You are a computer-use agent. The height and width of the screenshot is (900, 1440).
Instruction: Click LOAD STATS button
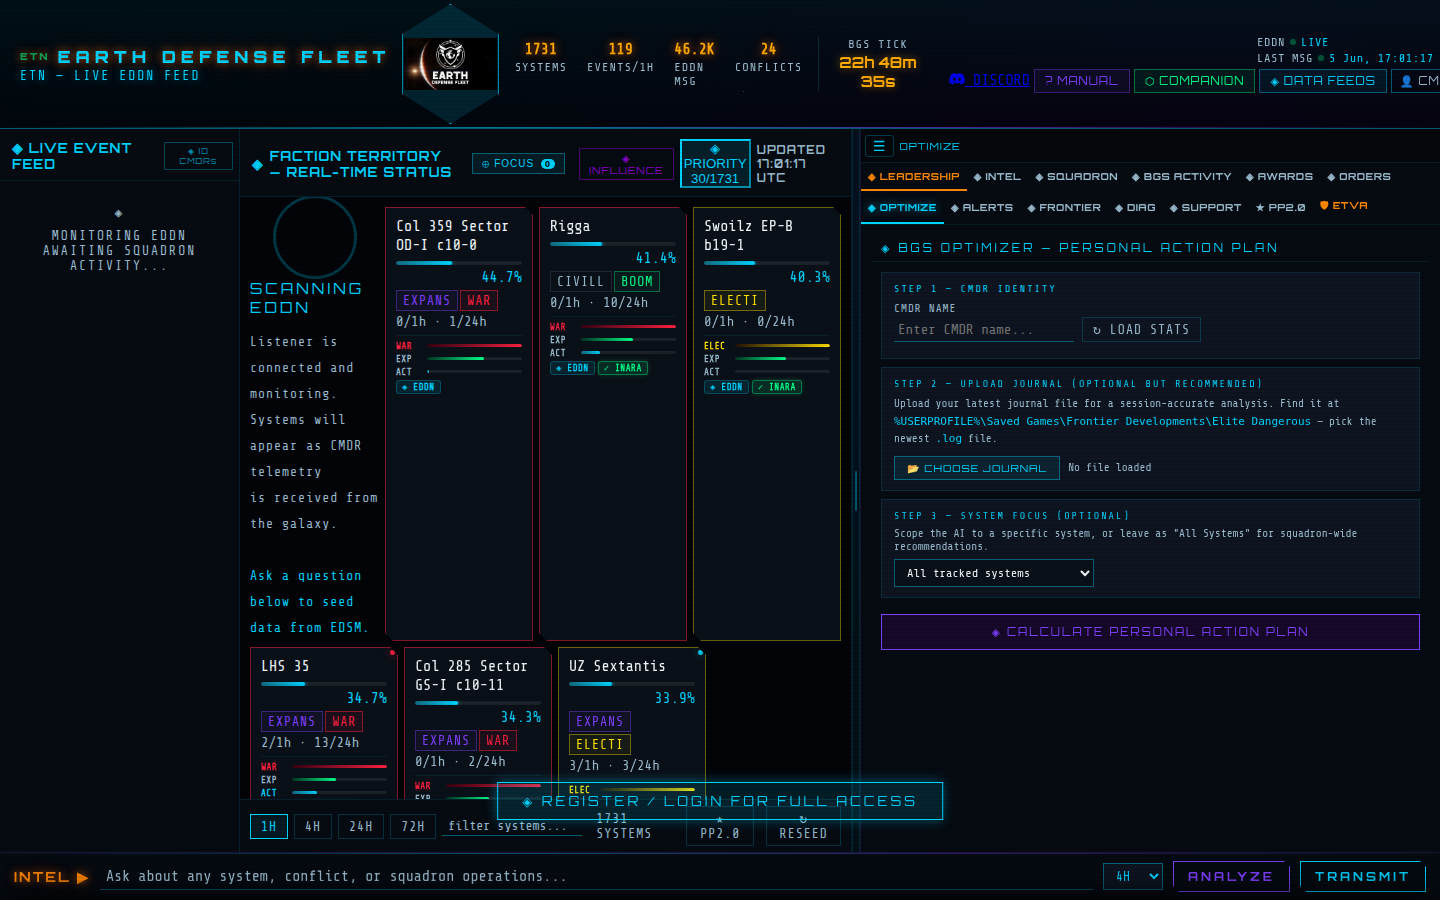pyautogui.click(x=1141, y=330)
